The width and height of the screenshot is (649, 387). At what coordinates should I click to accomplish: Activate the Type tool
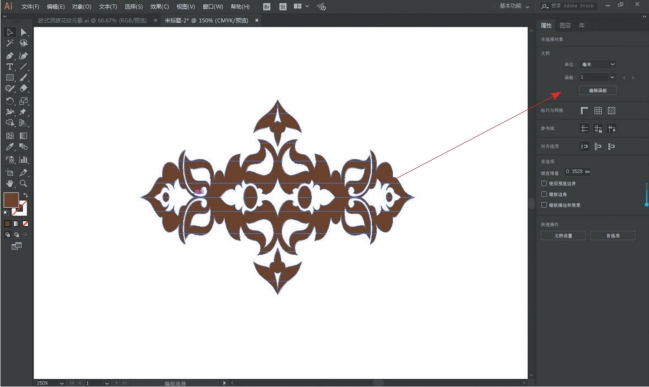click(x=10, y=66)
